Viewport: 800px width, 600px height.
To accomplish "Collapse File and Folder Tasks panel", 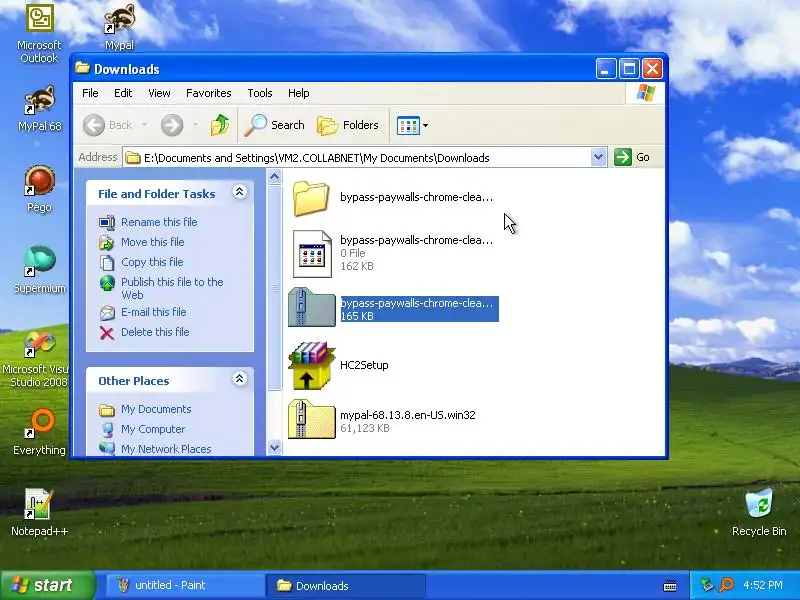I will click(x=239, y=192).
